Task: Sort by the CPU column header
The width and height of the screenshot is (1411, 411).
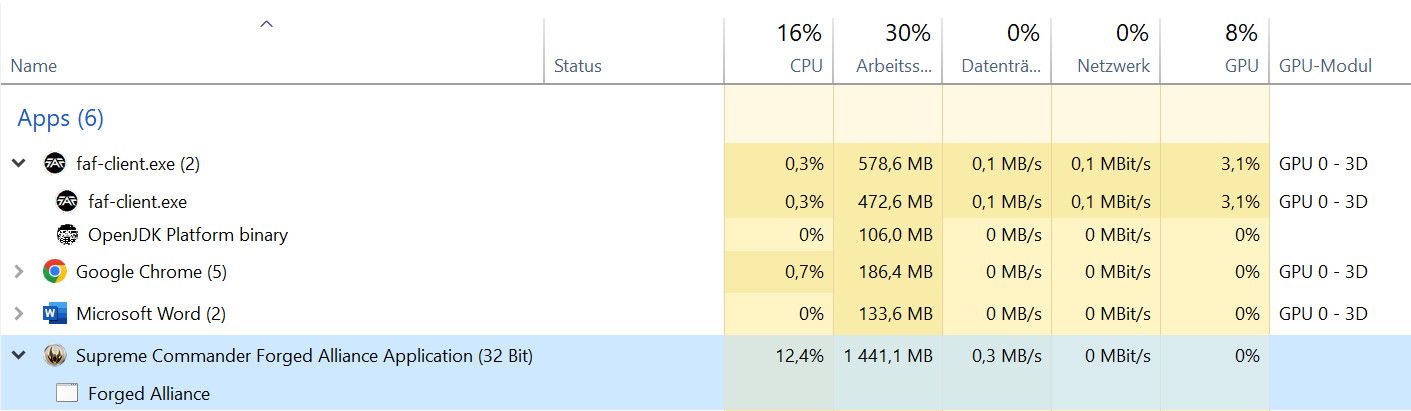Action: (x=778, y=50)
